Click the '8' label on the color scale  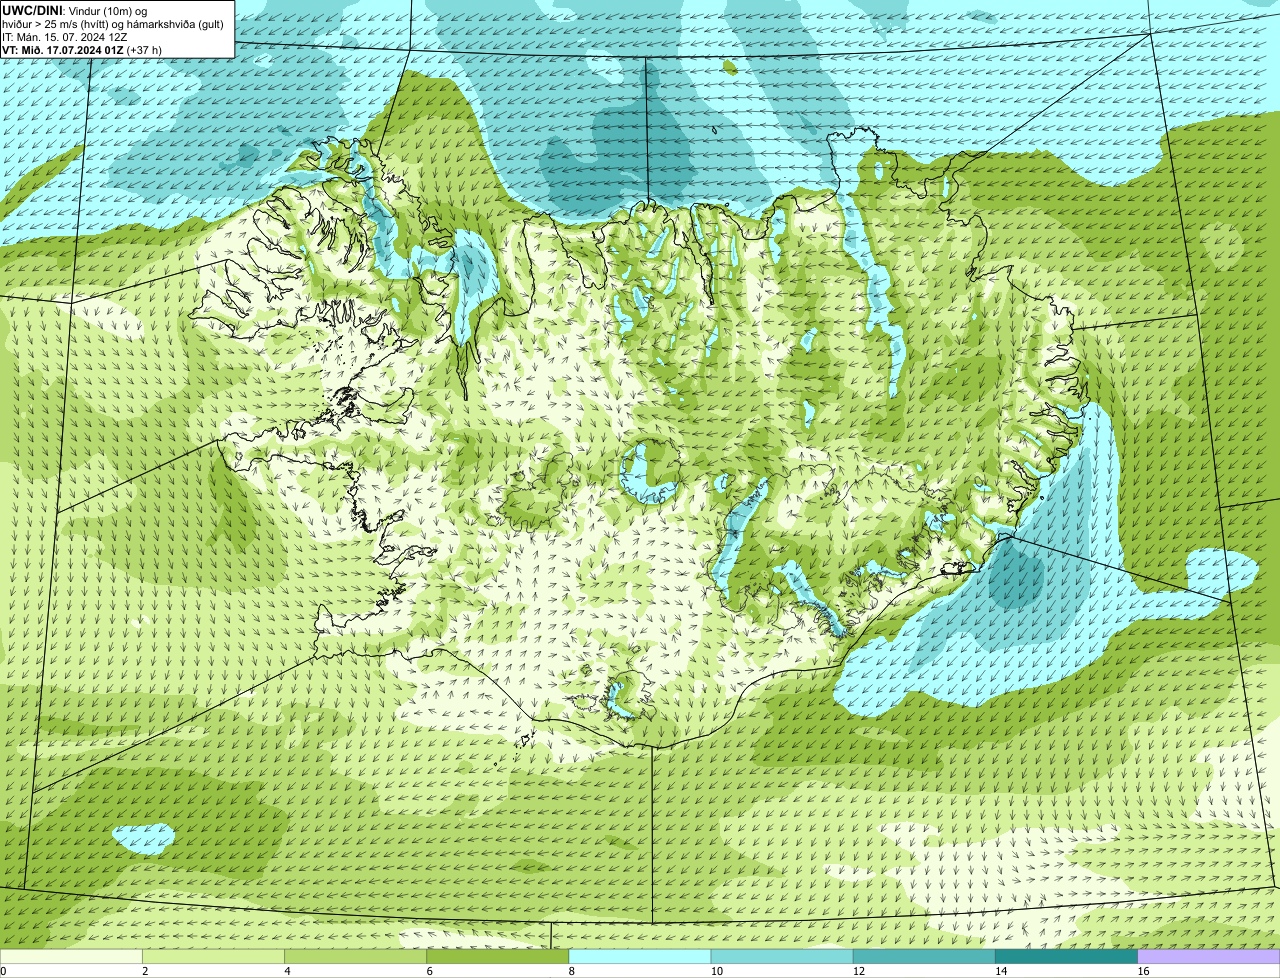(x=571, y=971)
